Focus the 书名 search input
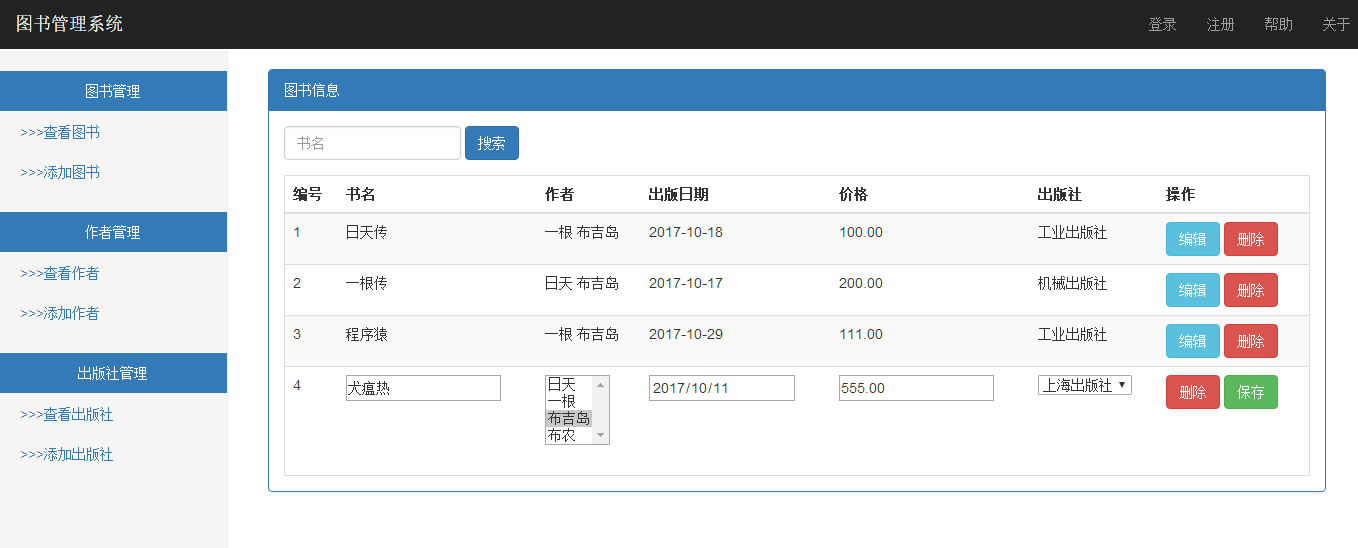Screen dimensions: 1358x548 pyautogui.click(x=372, y=143)
